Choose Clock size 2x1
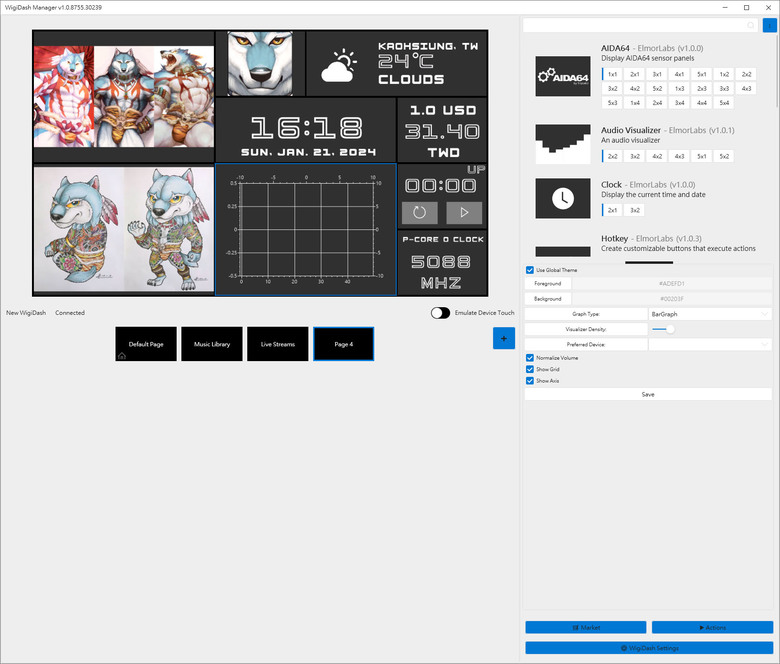Image resolution: width=780 pixels, height=664 pixels. (x=612, y=210)
